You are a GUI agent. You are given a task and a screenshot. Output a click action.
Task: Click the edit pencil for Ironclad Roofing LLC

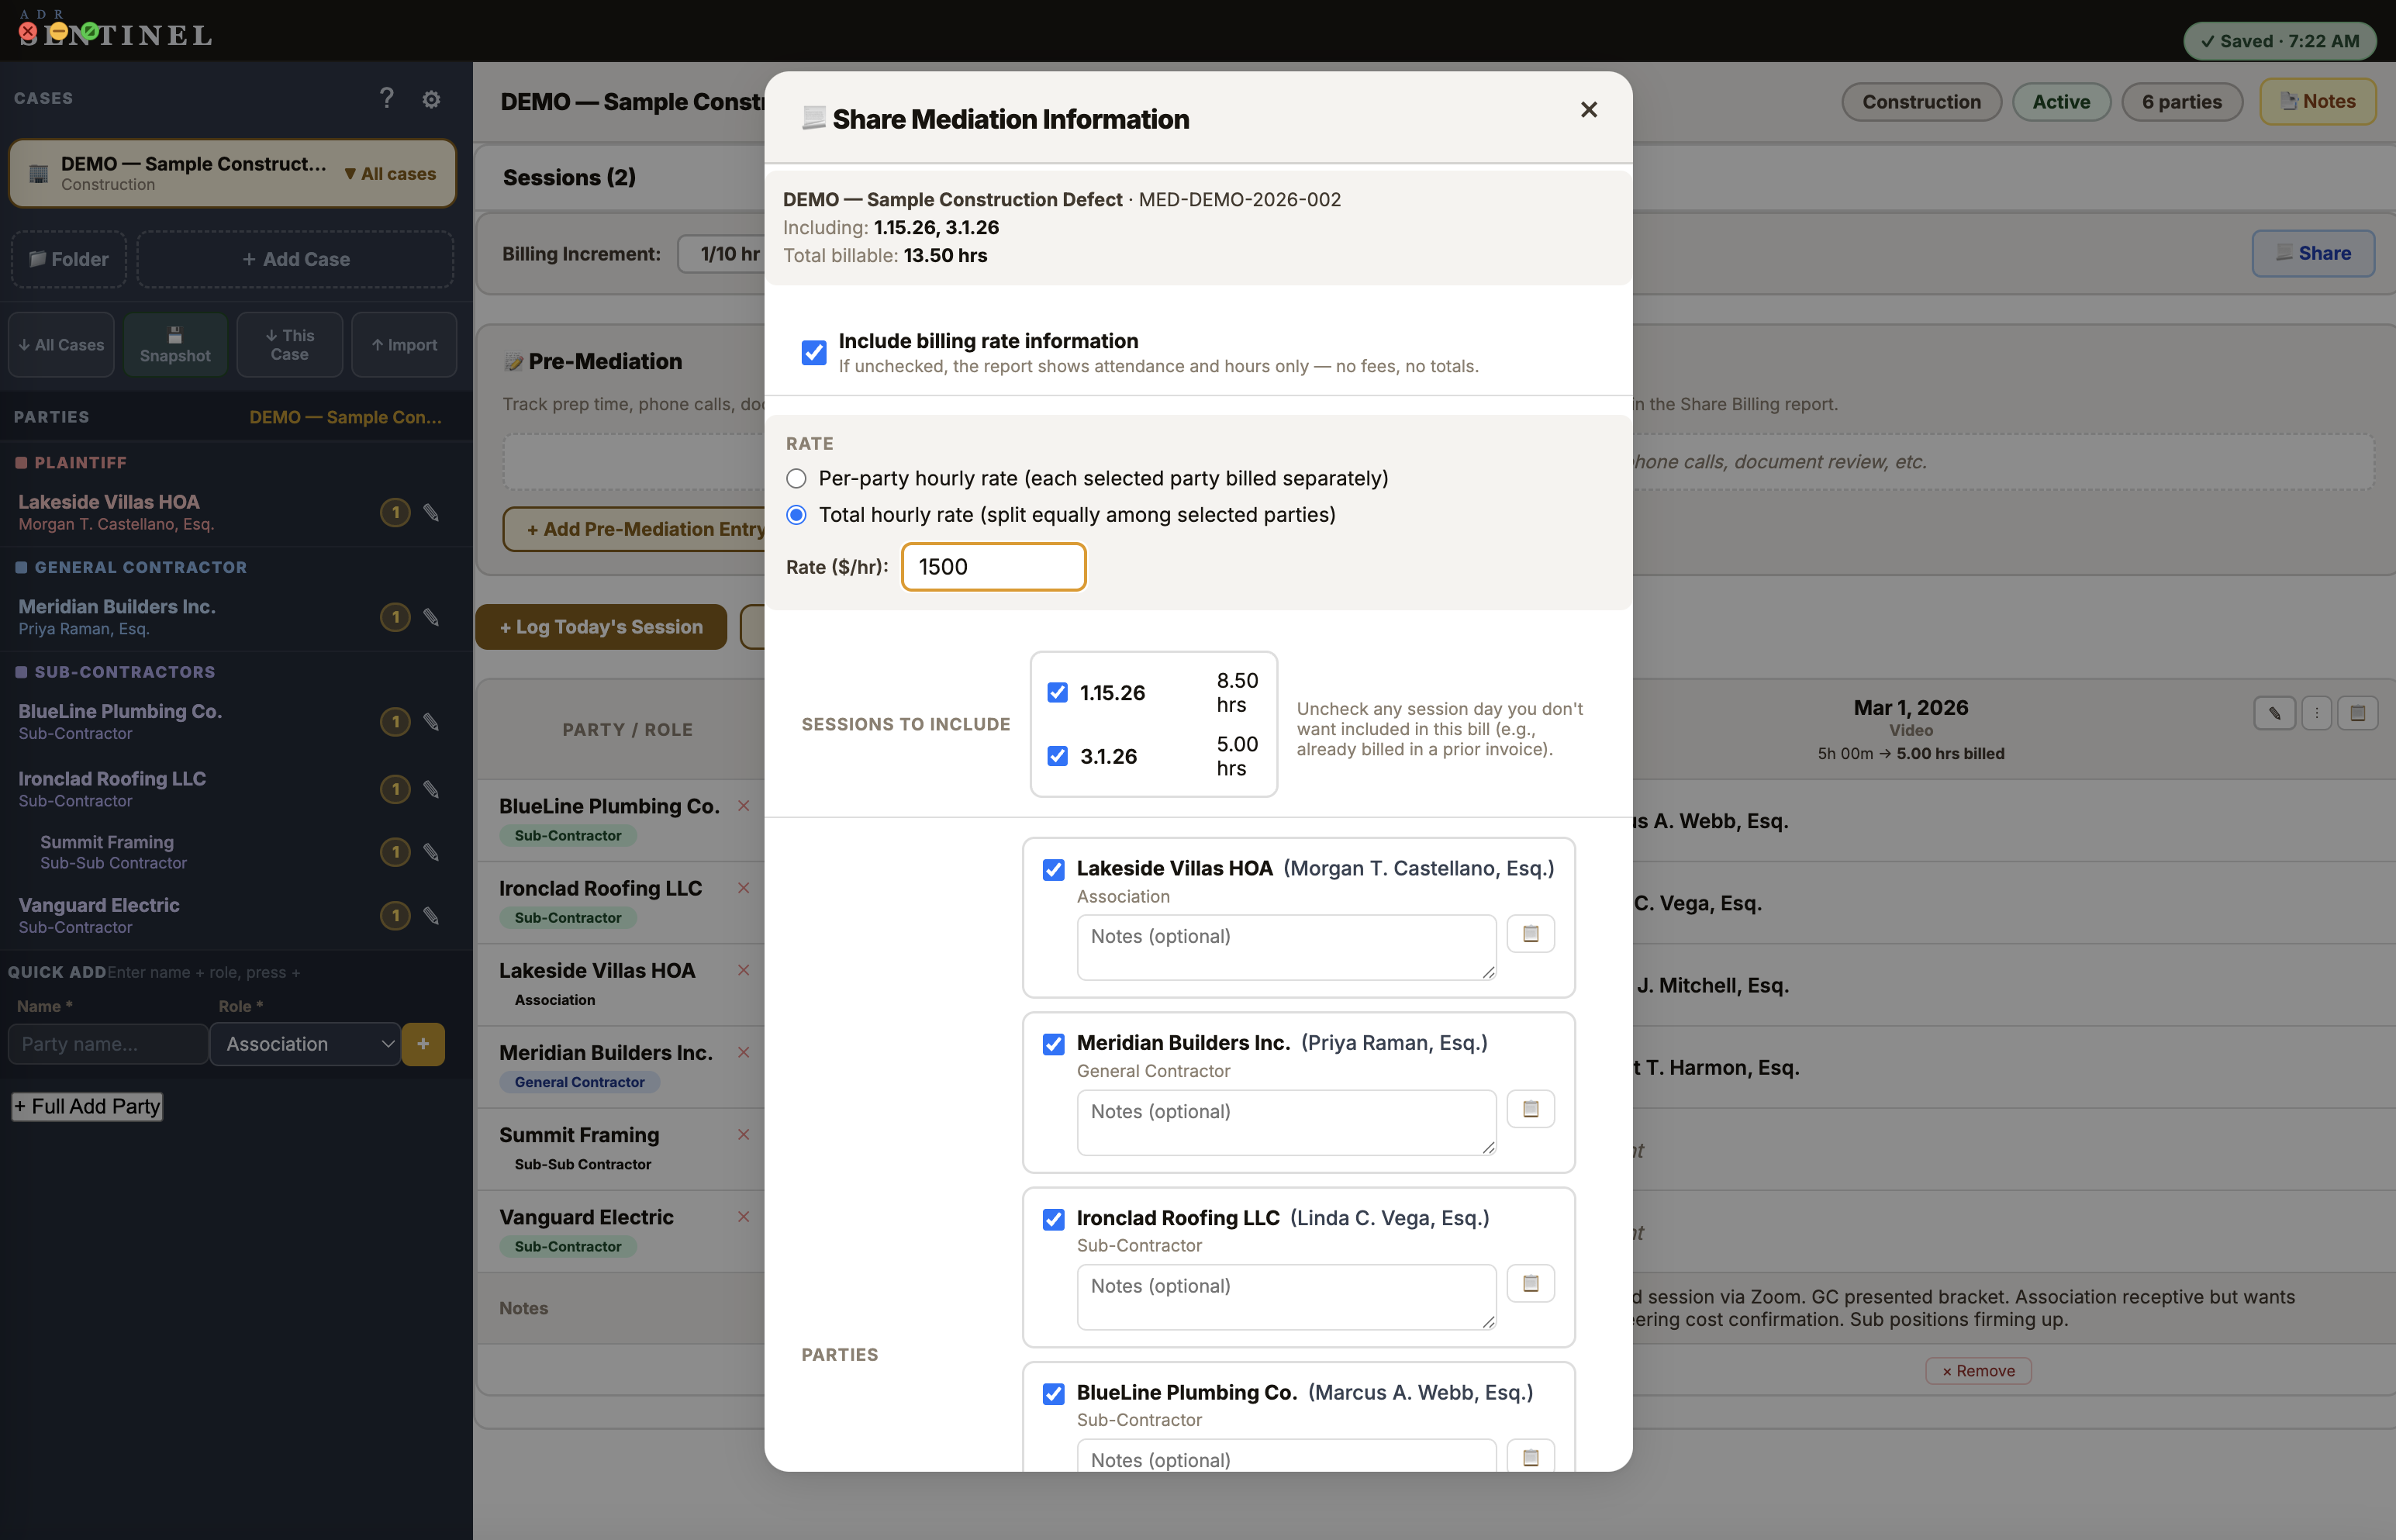click(431, 790)
